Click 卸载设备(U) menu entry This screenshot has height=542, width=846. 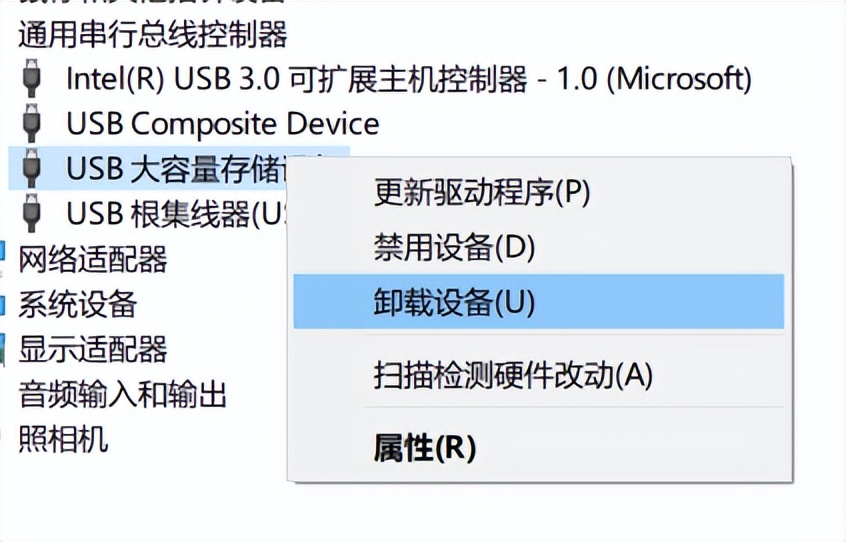point(538,301)
